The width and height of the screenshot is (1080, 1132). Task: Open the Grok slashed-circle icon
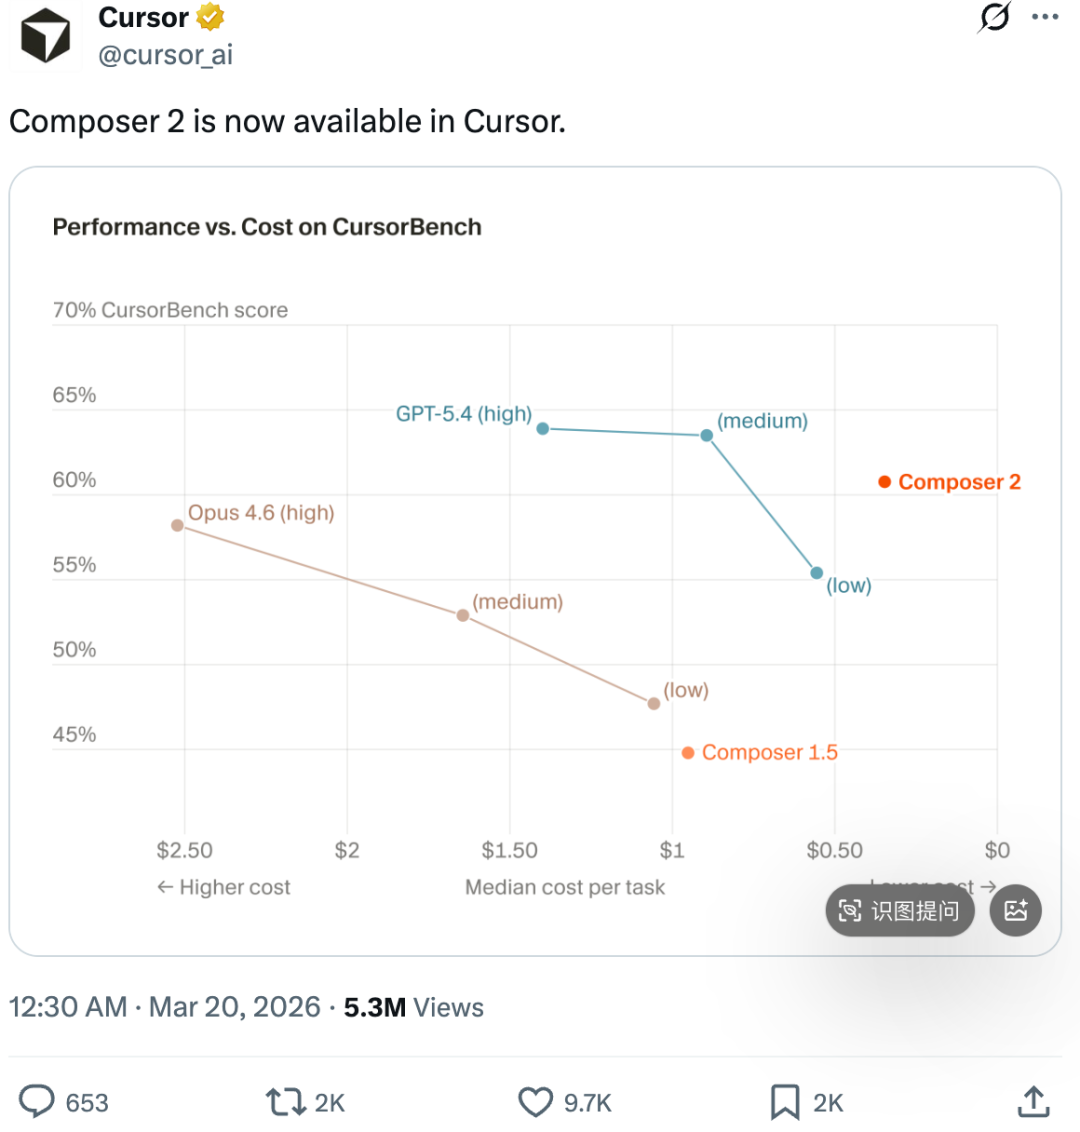click(x=994, y=18)
